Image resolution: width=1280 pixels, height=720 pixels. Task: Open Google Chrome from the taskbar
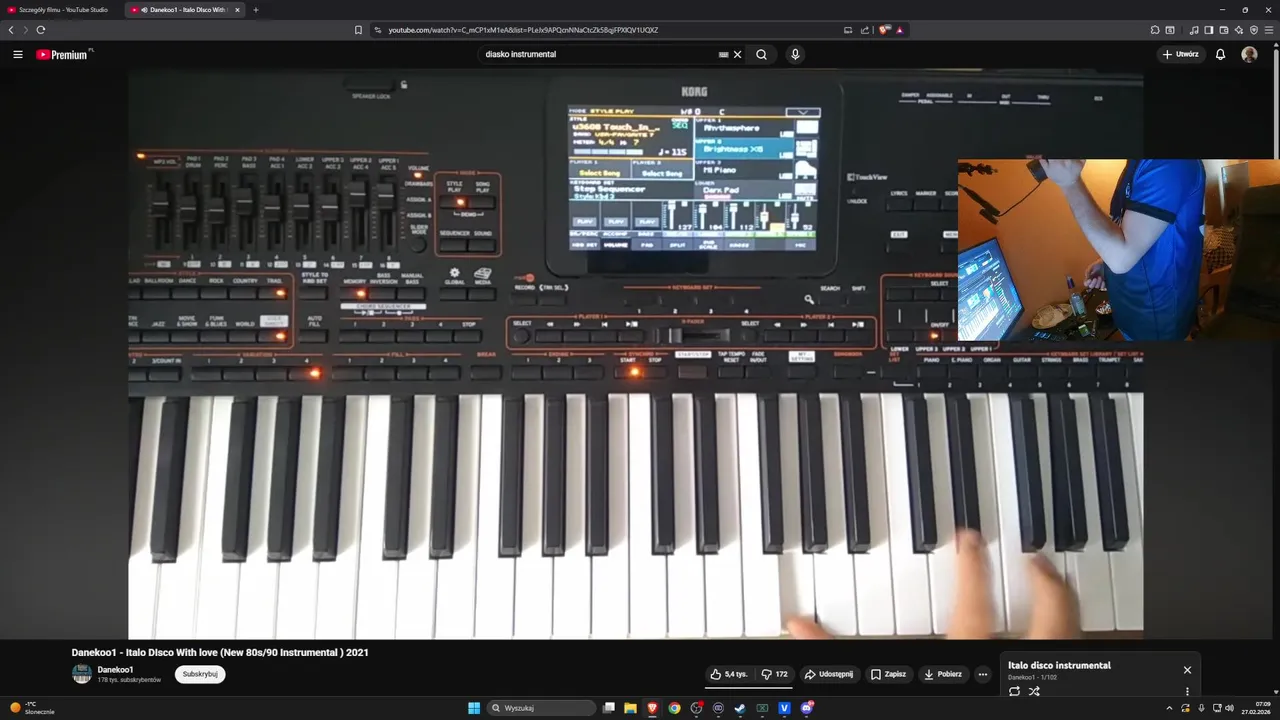tap(675, 708)
